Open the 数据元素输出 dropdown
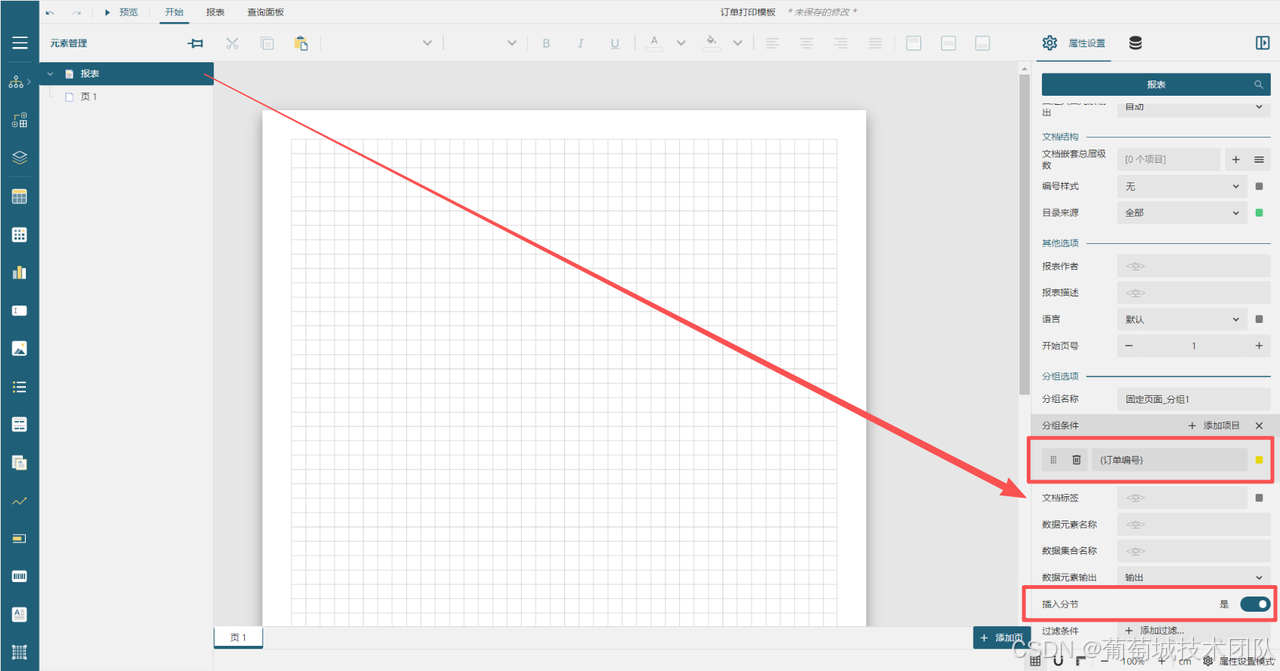The width and height of the screenshot is (1280, 671). click(x=1194, y=577)
